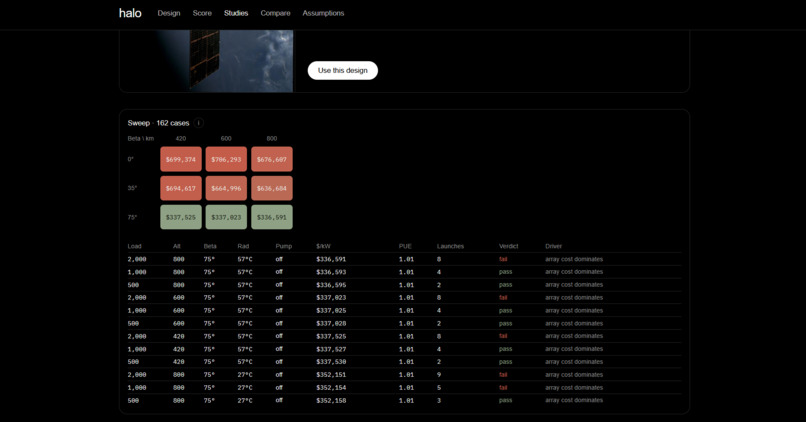Click the 35° beta heatmap row label
The width and height of the screenshot is (806, 422).
coord(132,188)
